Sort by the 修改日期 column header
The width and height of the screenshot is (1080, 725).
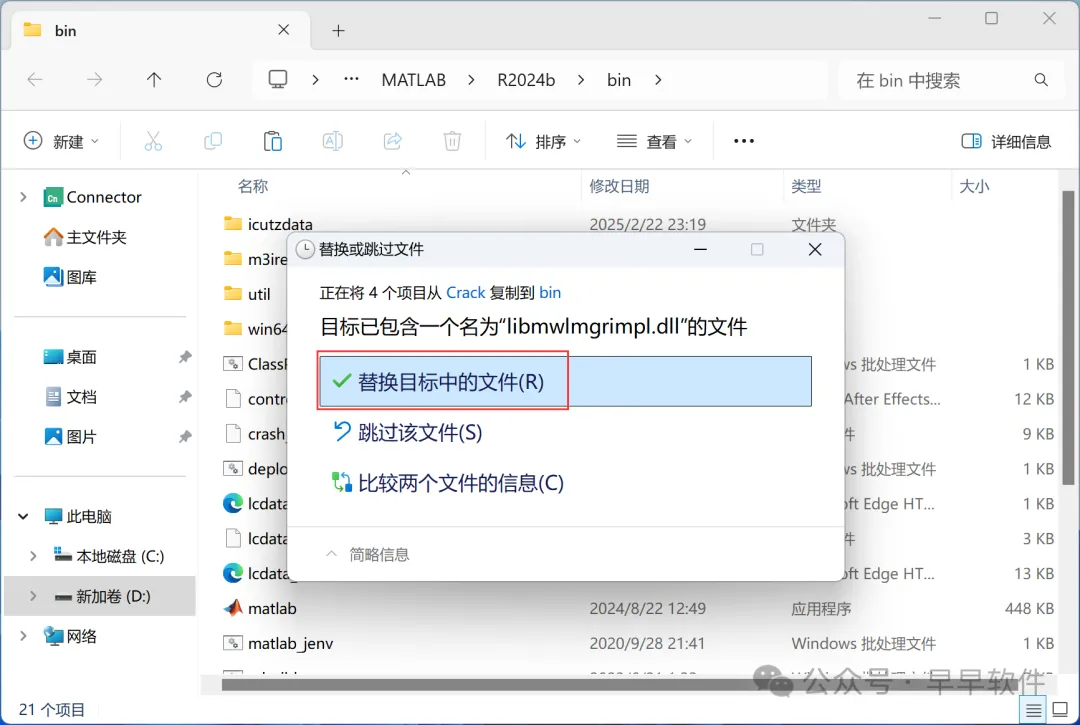[x=619, y=186]
